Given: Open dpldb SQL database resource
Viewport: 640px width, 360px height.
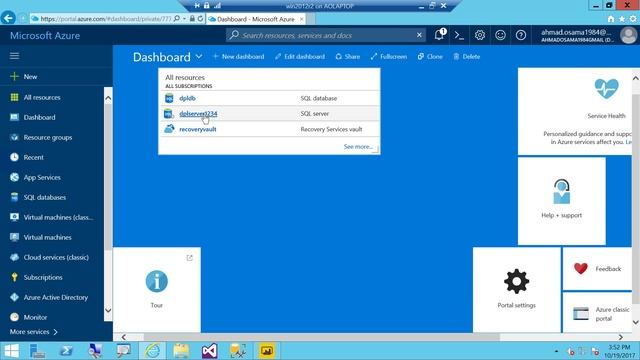Looking at the screenshot, I should tap(187, 98).
